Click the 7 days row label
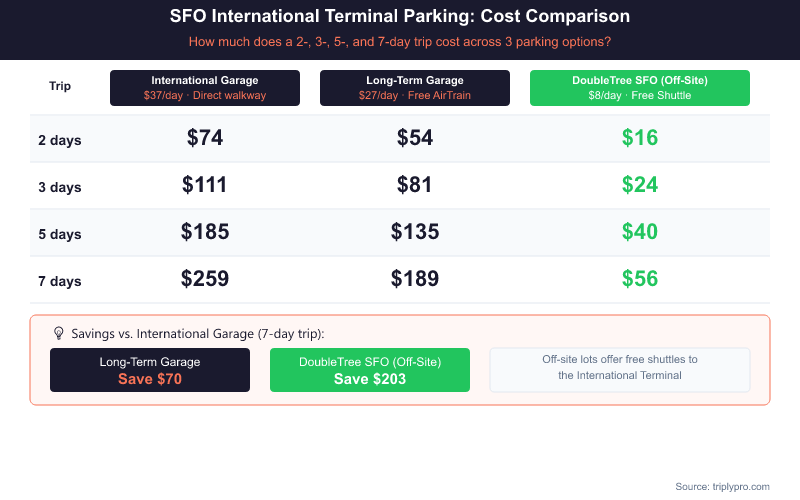This screenshot has width=800, height=500. (x=60, y=281)
